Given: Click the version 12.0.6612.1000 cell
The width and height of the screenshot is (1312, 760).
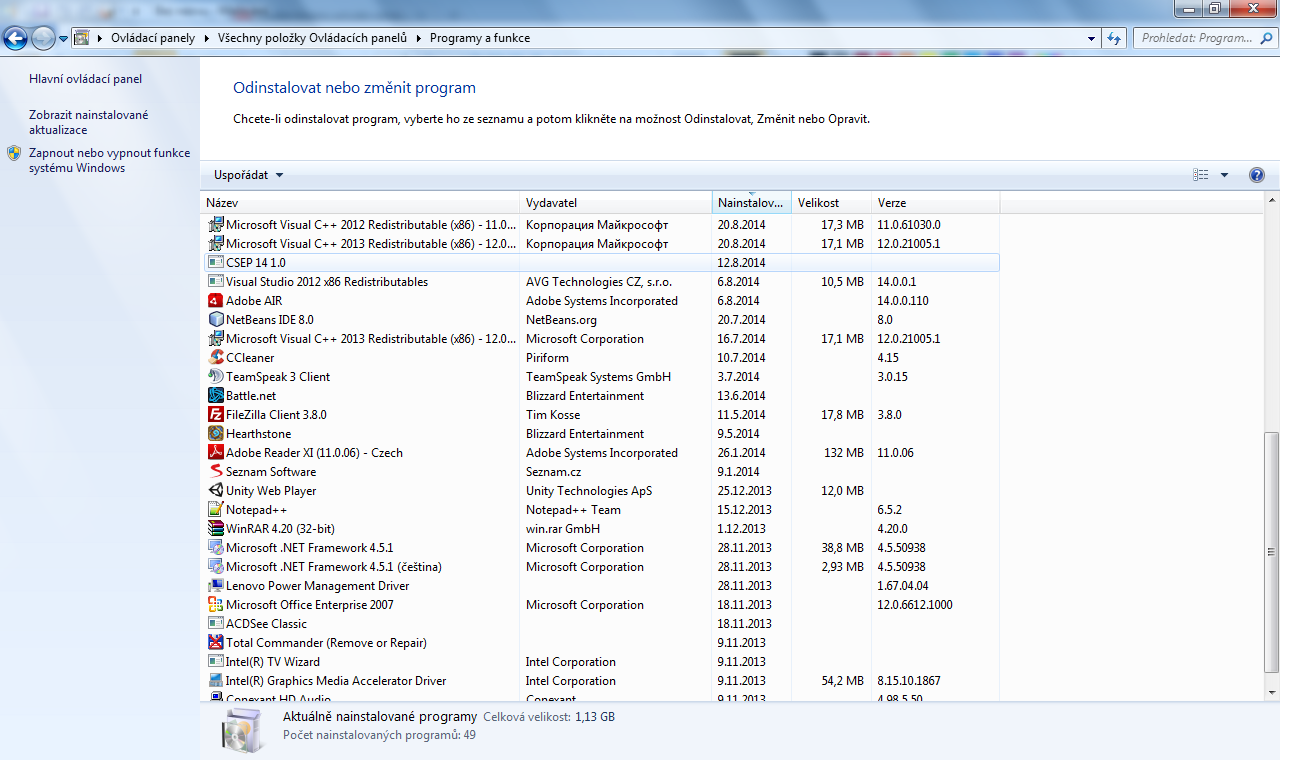Looking at the screenshot, I should click(914, 605).
